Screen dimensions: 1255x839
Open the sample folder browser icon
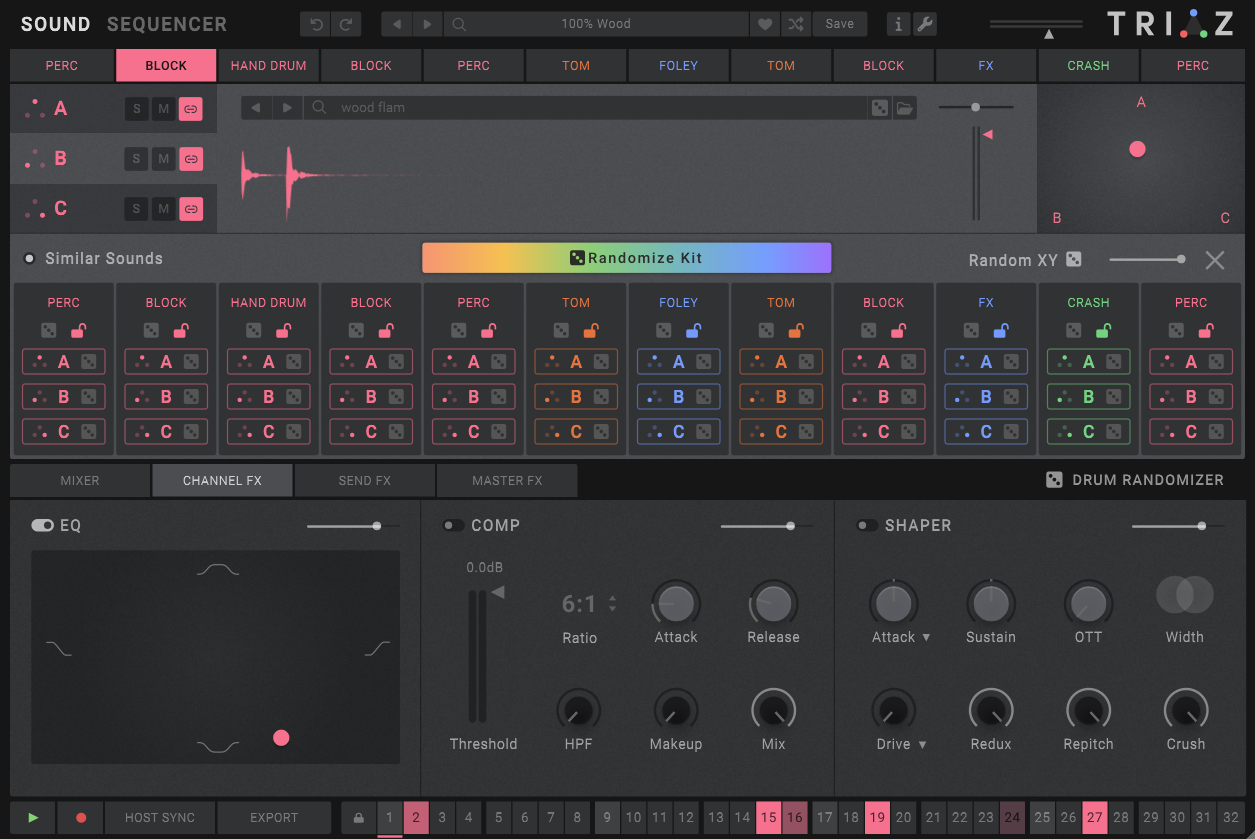click(905, 108)
